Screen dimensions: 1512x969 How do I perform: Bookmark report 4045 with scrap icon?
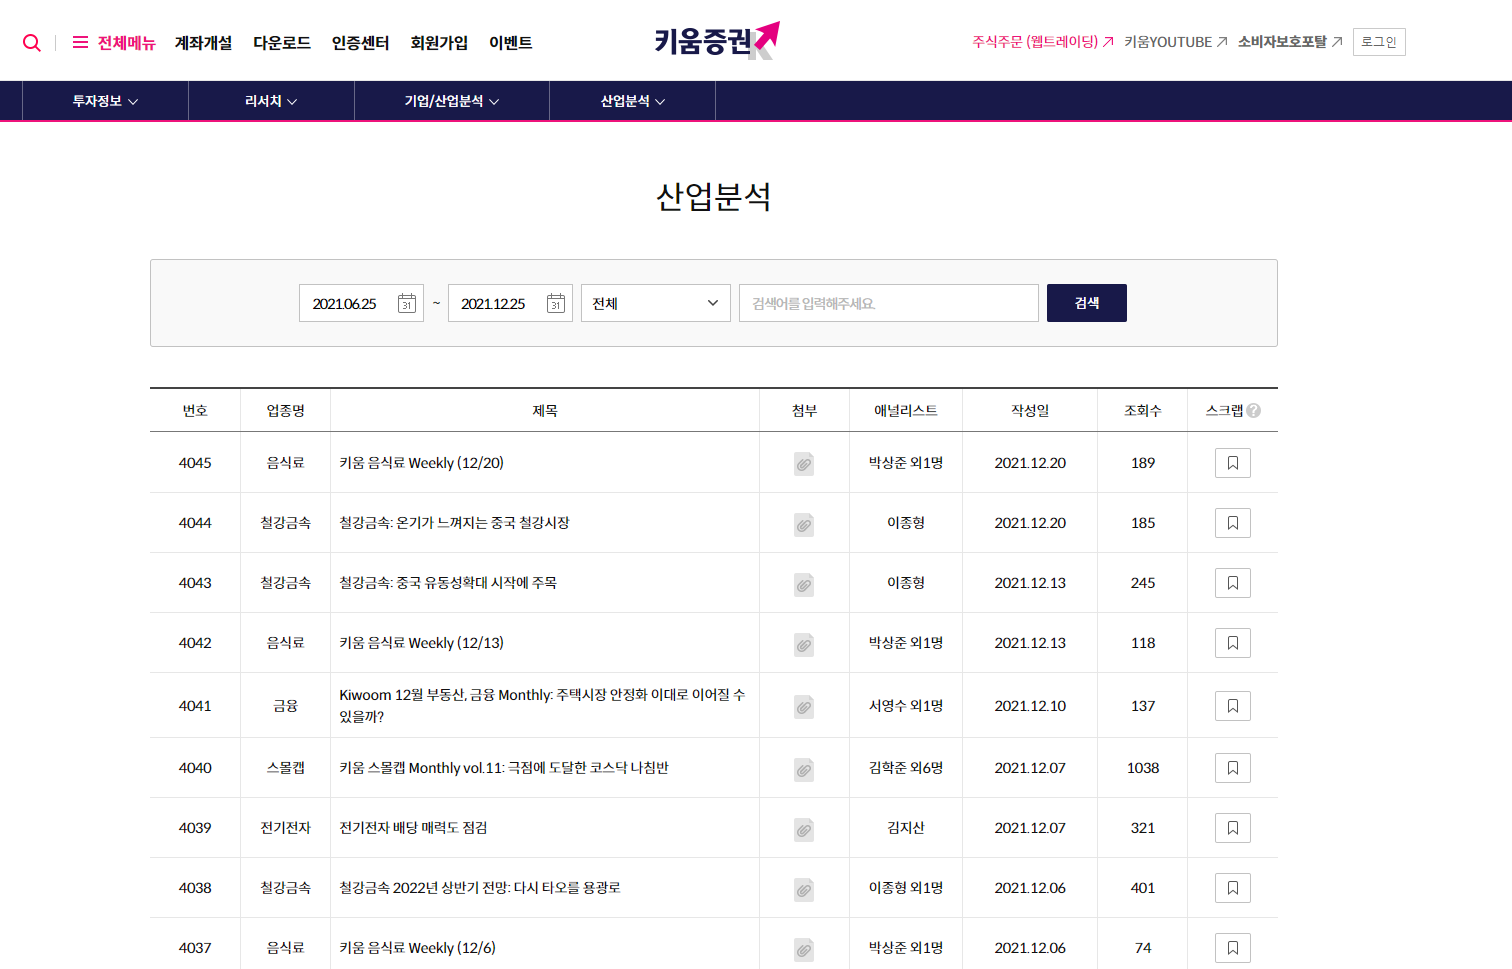(x=1233, y=463)
